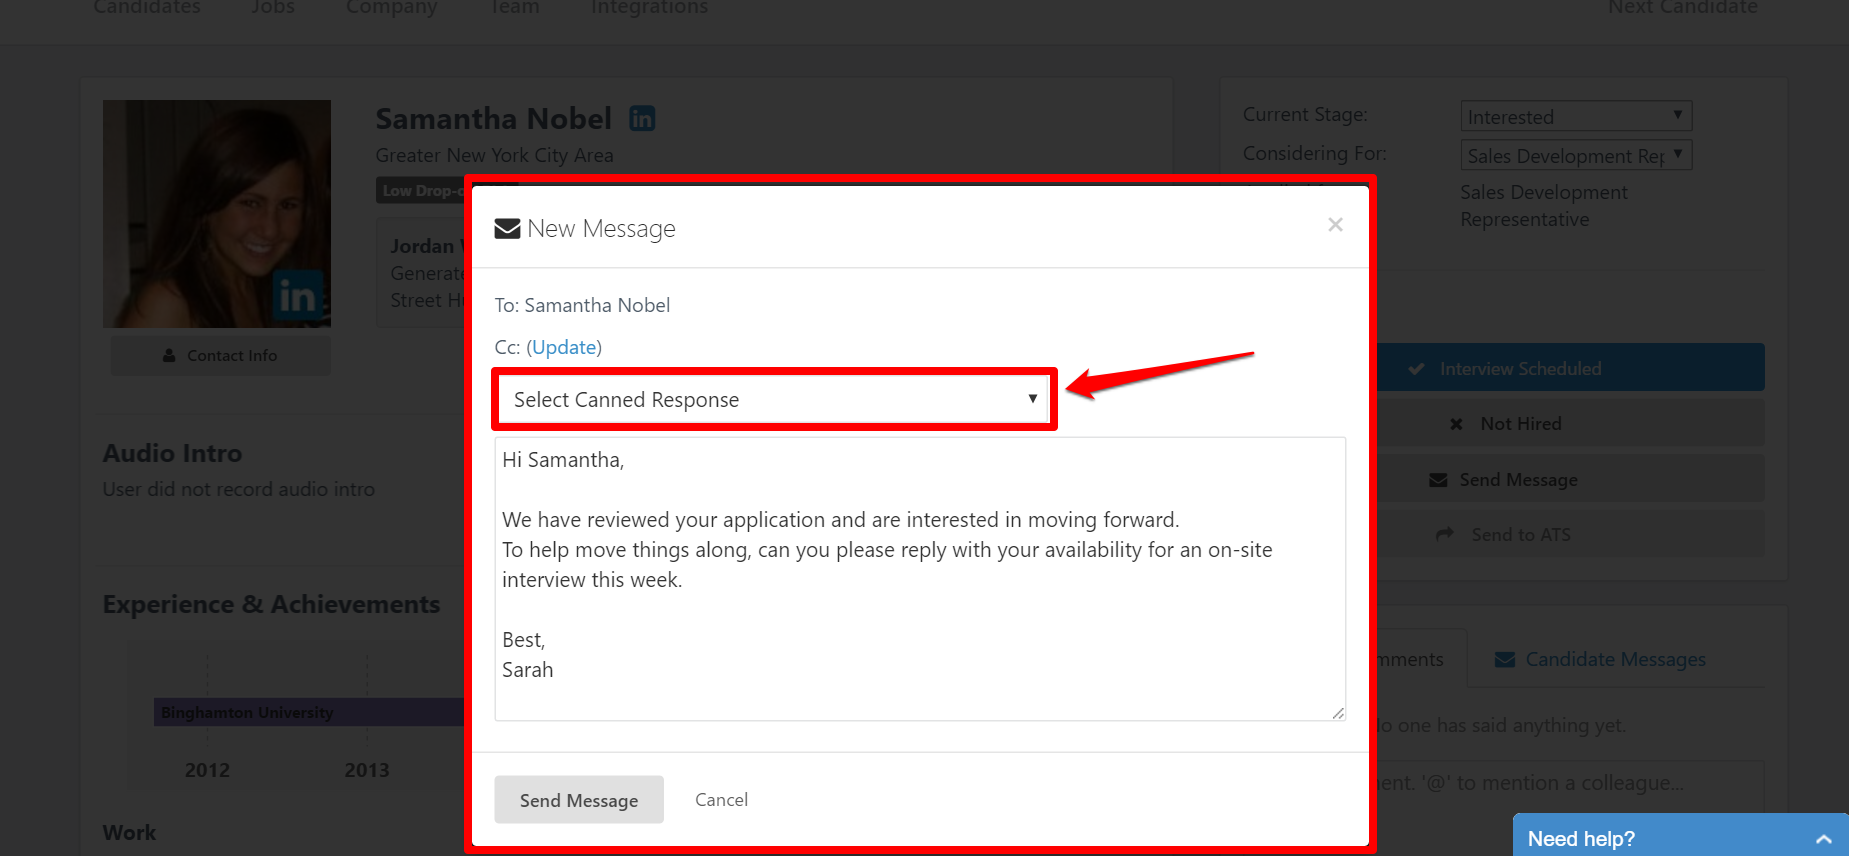The height and width of the screenshot is (856, 1849).
Task: Click the Contact Info button
Action: [220, 356]
